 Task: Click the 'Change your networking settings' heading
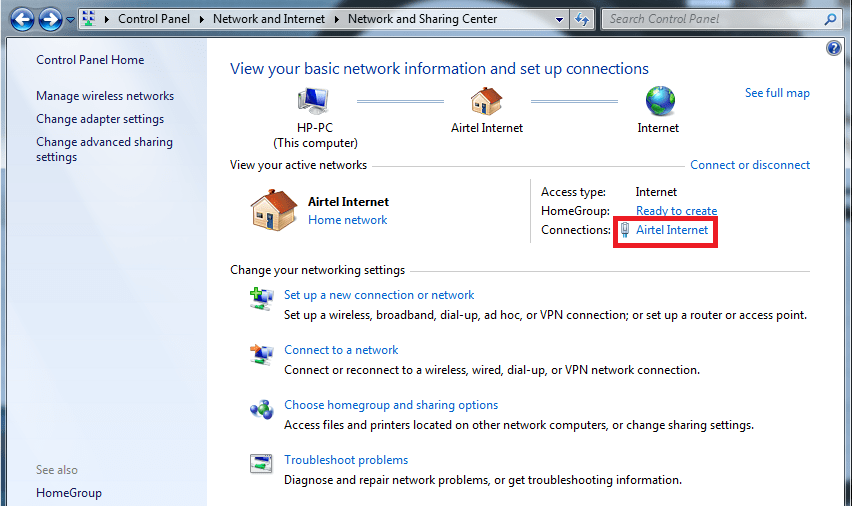(x=317, y=270)
